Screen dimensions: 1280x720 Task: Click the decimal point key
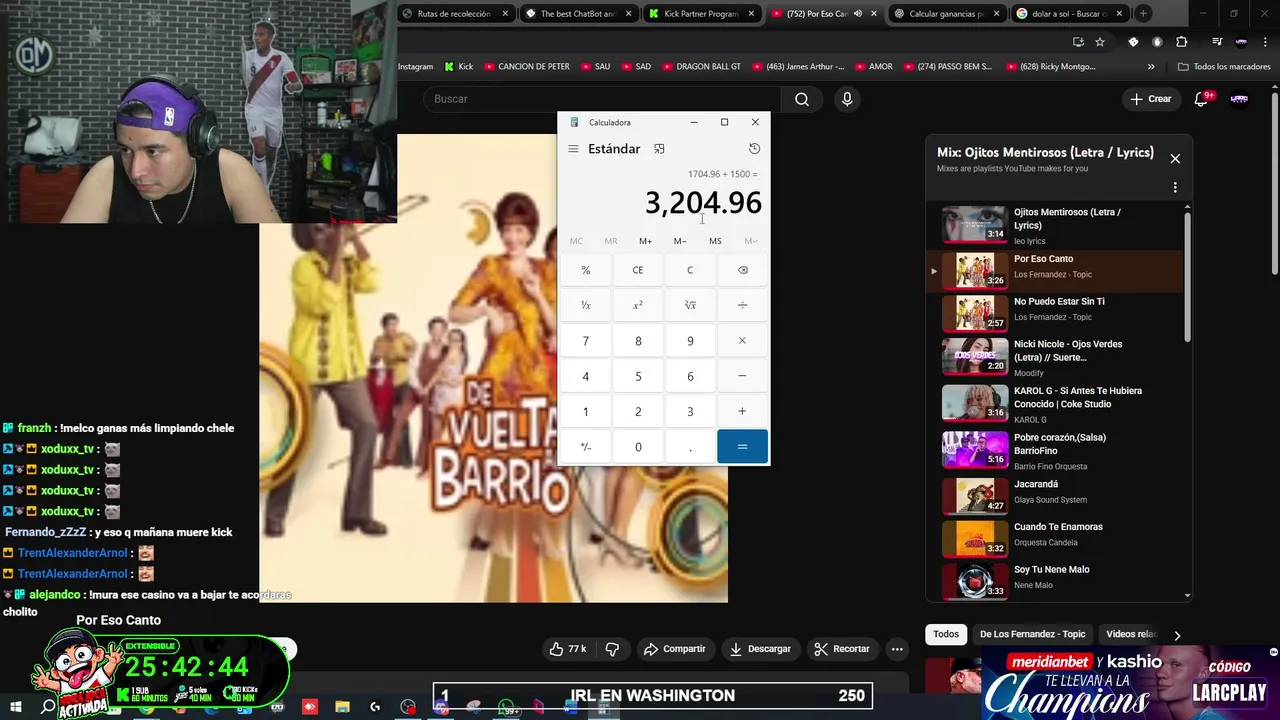coord(690,447)
